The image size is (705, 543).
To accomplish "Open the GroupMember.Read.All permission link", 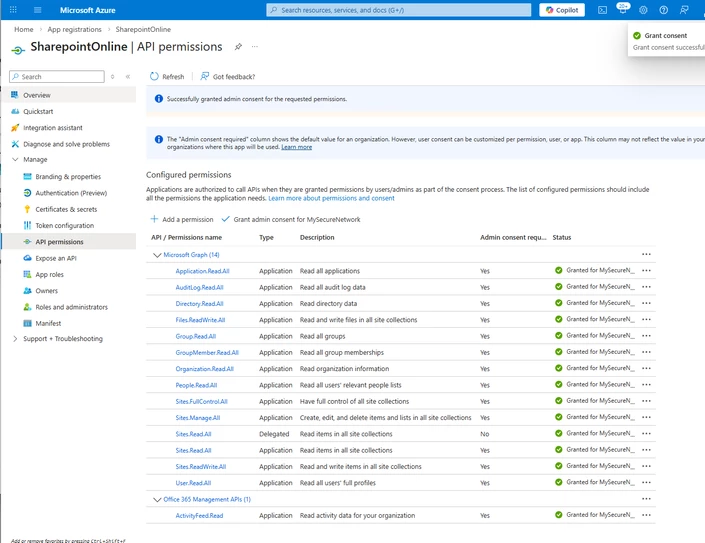I will coord(207,352).
